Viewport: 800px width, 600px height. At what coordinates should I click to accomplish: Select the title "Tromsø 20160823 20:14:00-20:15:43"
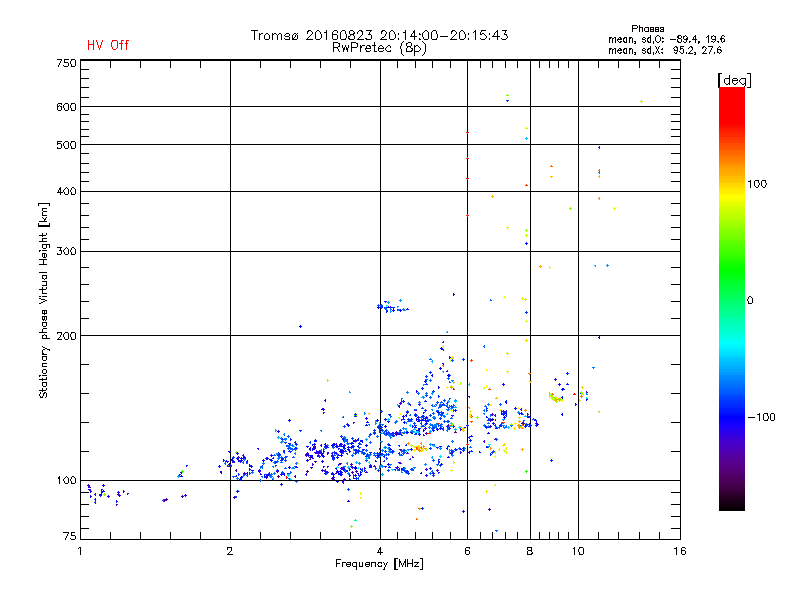click(379, 35)
